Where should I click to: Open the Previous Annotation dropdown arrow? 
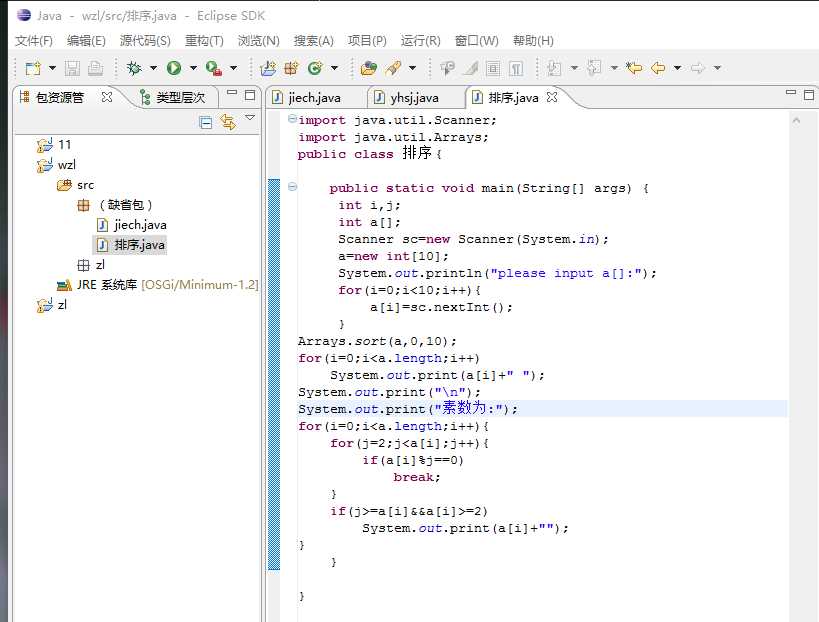tap(614, 68)
